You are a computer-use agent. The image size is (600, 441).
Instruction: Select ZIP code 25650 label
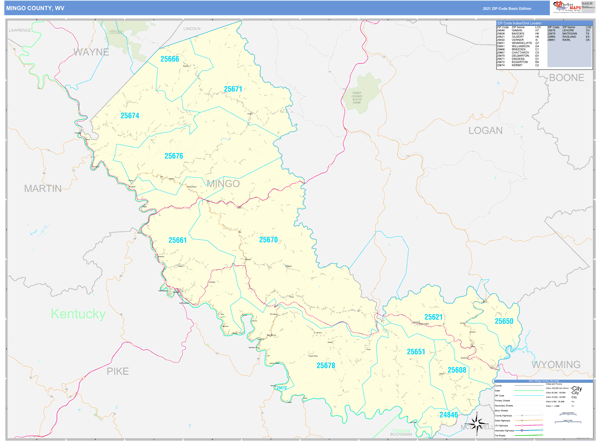point(503,321)
